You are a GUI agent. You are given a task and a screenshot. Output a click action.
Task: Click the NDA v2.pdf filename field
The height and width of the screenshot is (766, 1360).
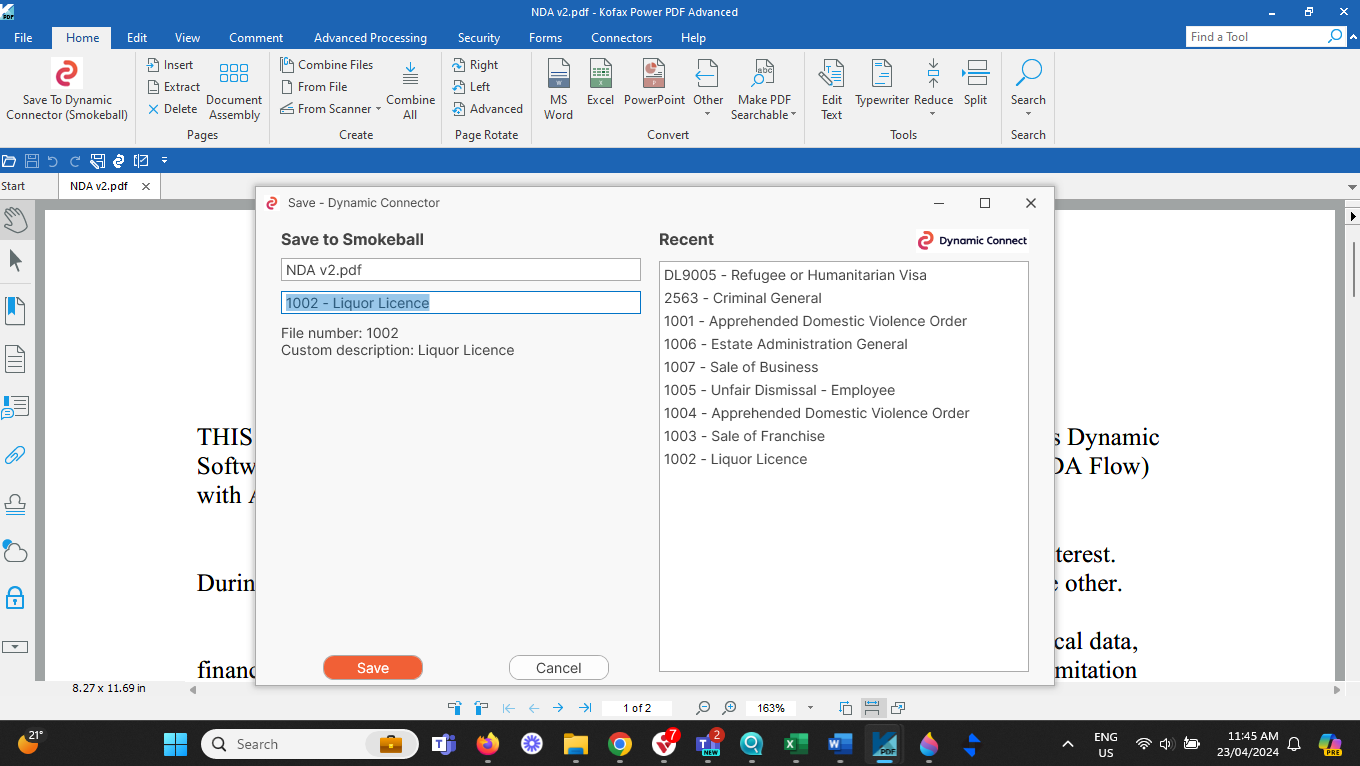[460, 270]
